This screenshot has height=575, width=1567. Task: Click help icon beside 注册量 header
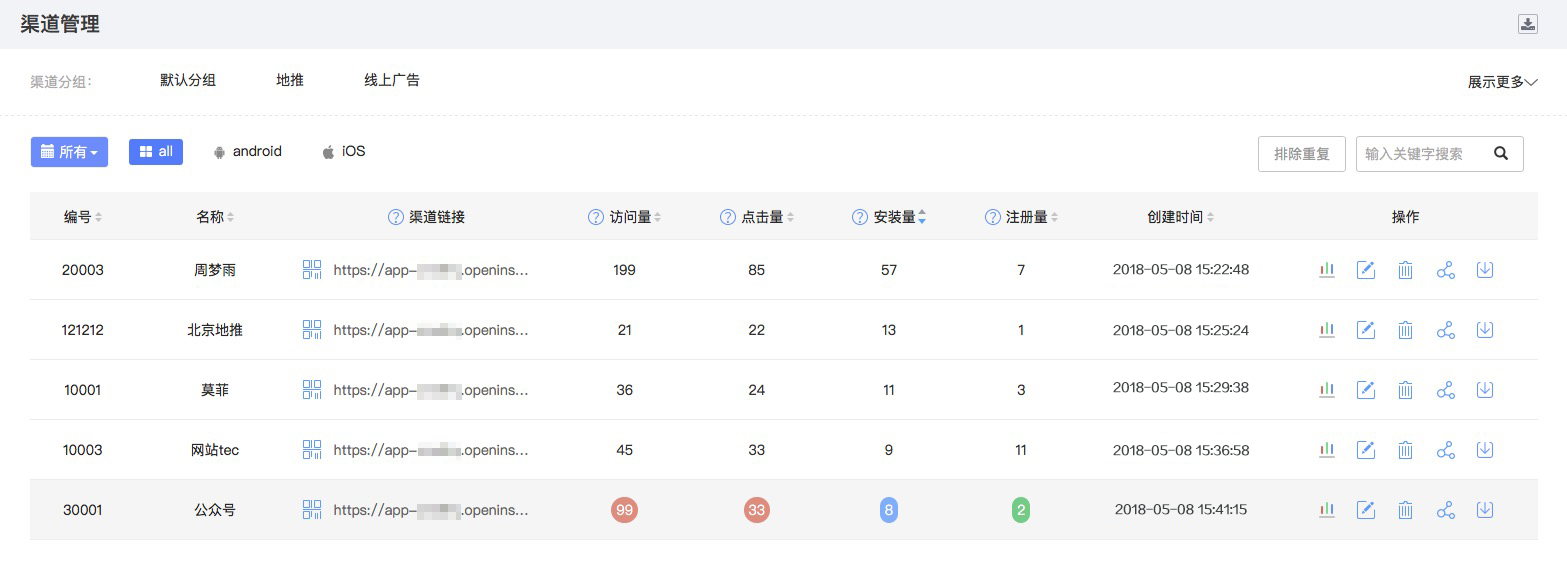coord(993,217)
